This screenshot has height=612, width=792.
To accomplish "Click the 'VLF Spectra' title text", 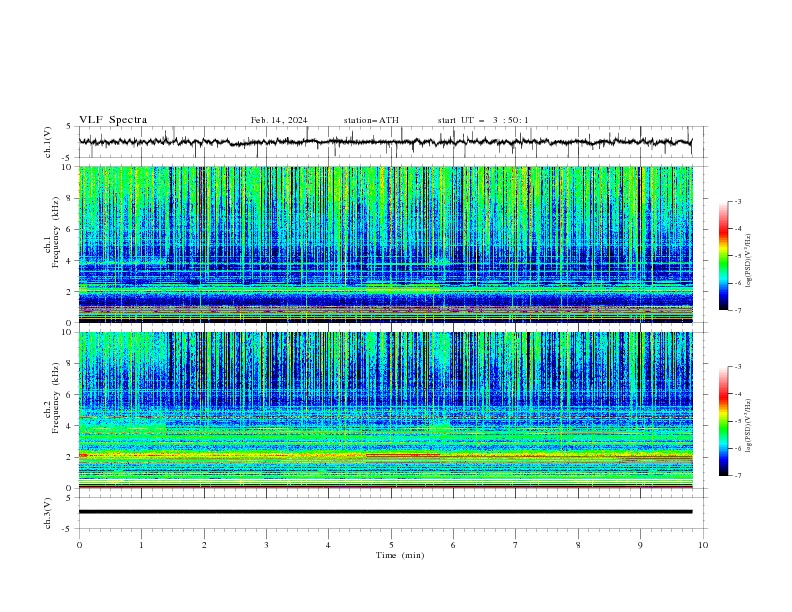I will [x=113, y=120].
